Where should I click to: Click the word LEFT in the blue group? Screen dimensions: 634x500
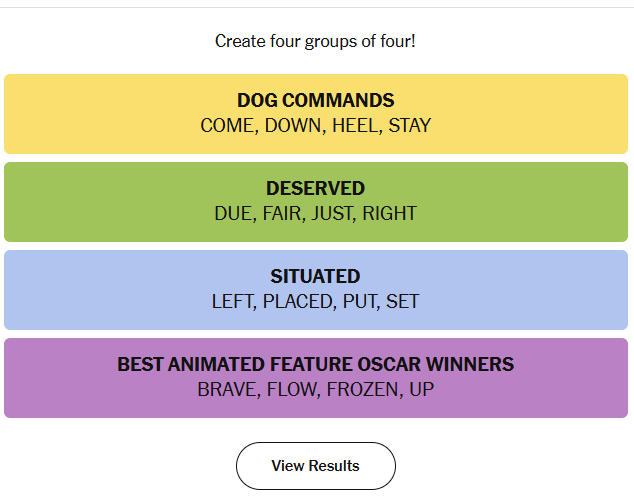[233, 302]
